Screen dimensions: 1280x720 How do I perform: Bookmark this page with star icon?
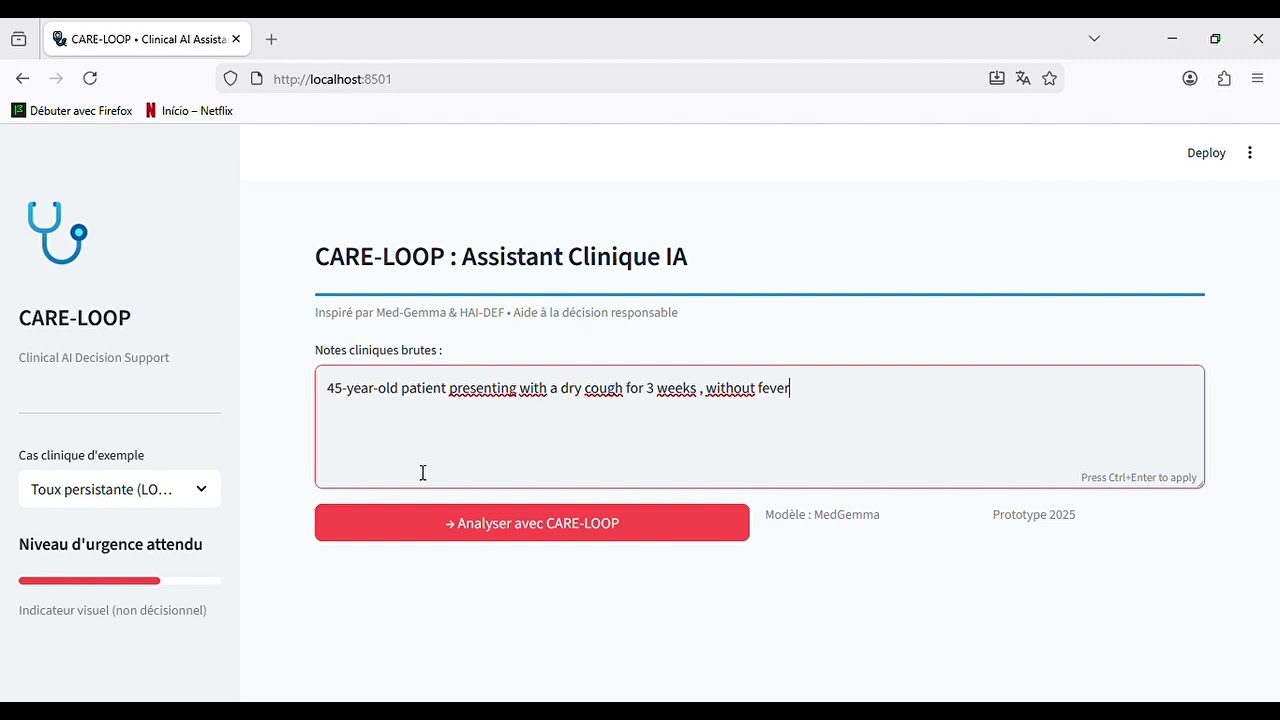coord(1050,79)
